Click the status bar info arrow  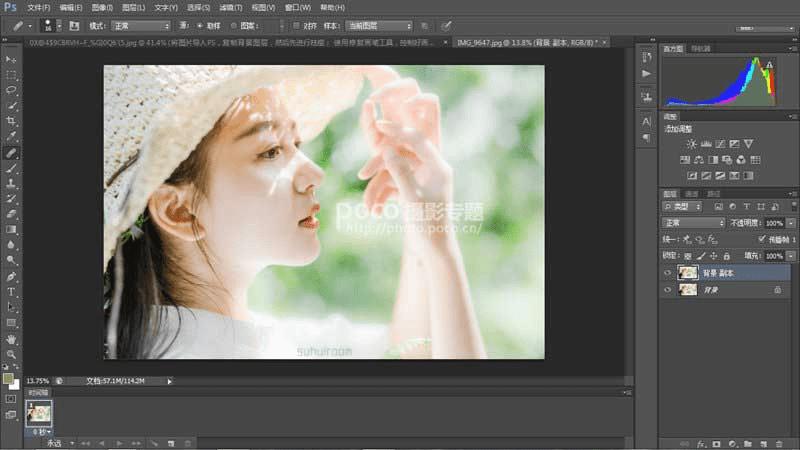coord(169,381)
